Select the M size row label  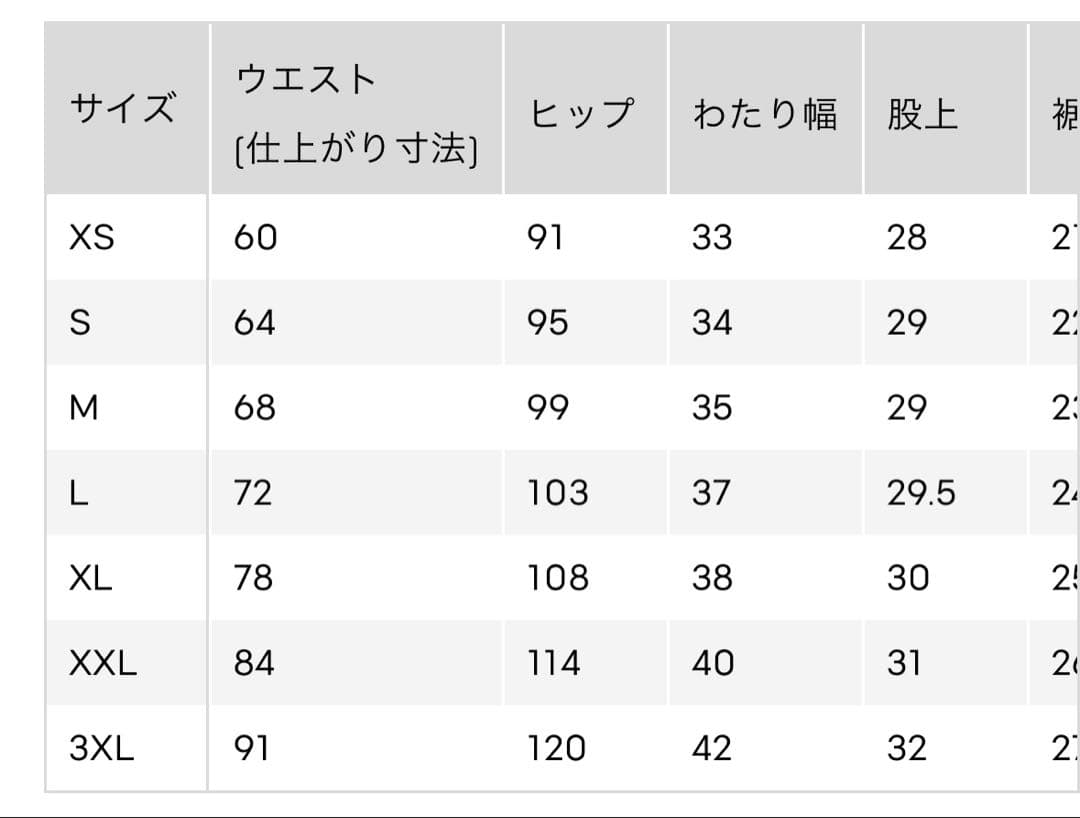pos(84,408)
